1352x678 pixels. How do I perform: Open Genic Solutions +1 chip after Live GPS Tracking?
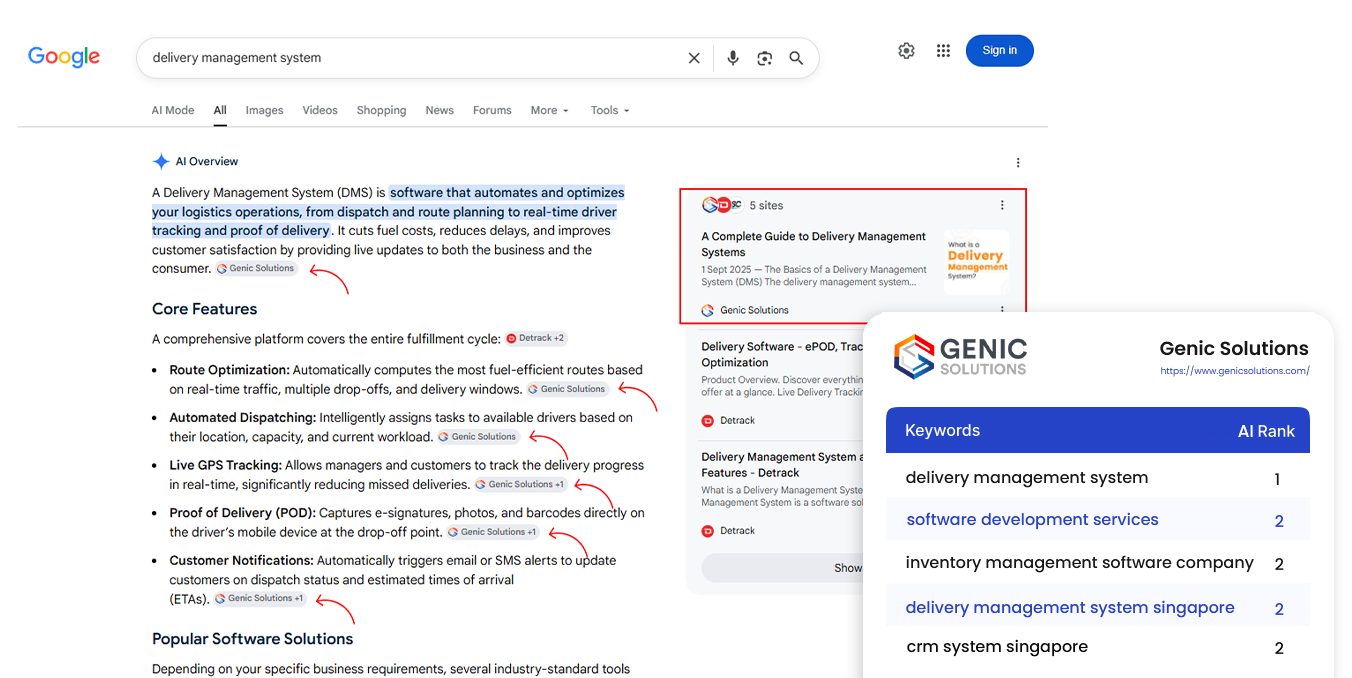(x=520, y=484)
